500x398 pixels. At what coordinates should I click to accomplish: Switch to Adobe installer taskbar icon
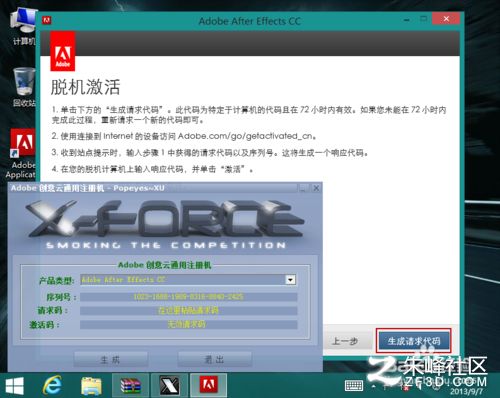click(x=209, y=386)
